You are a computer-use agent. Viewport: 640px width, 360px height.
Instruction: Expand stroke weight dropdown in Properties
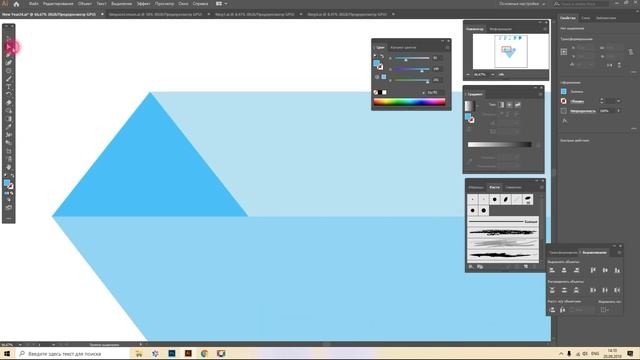(618, 101)
